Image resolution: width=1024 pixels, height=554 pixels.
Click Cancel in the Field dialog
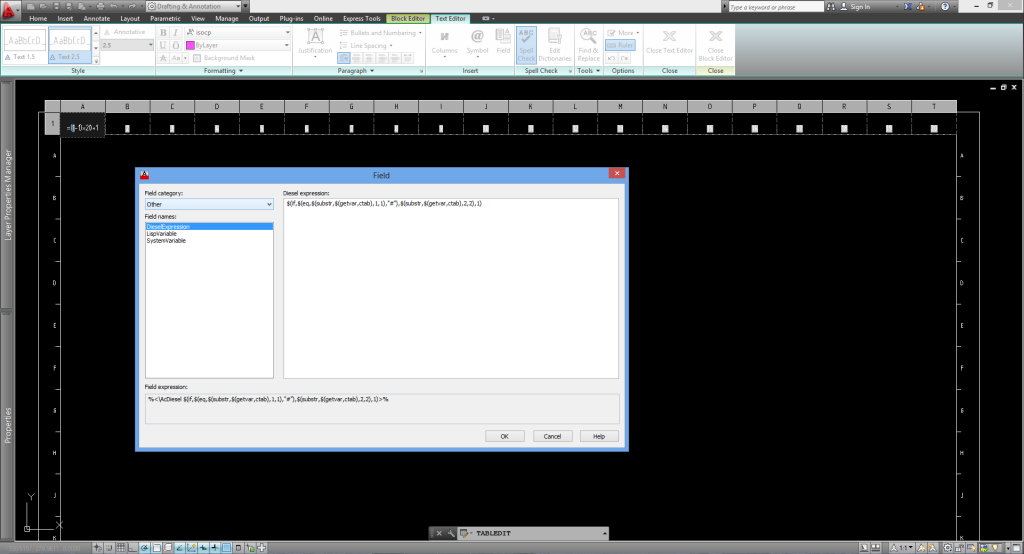552,436
